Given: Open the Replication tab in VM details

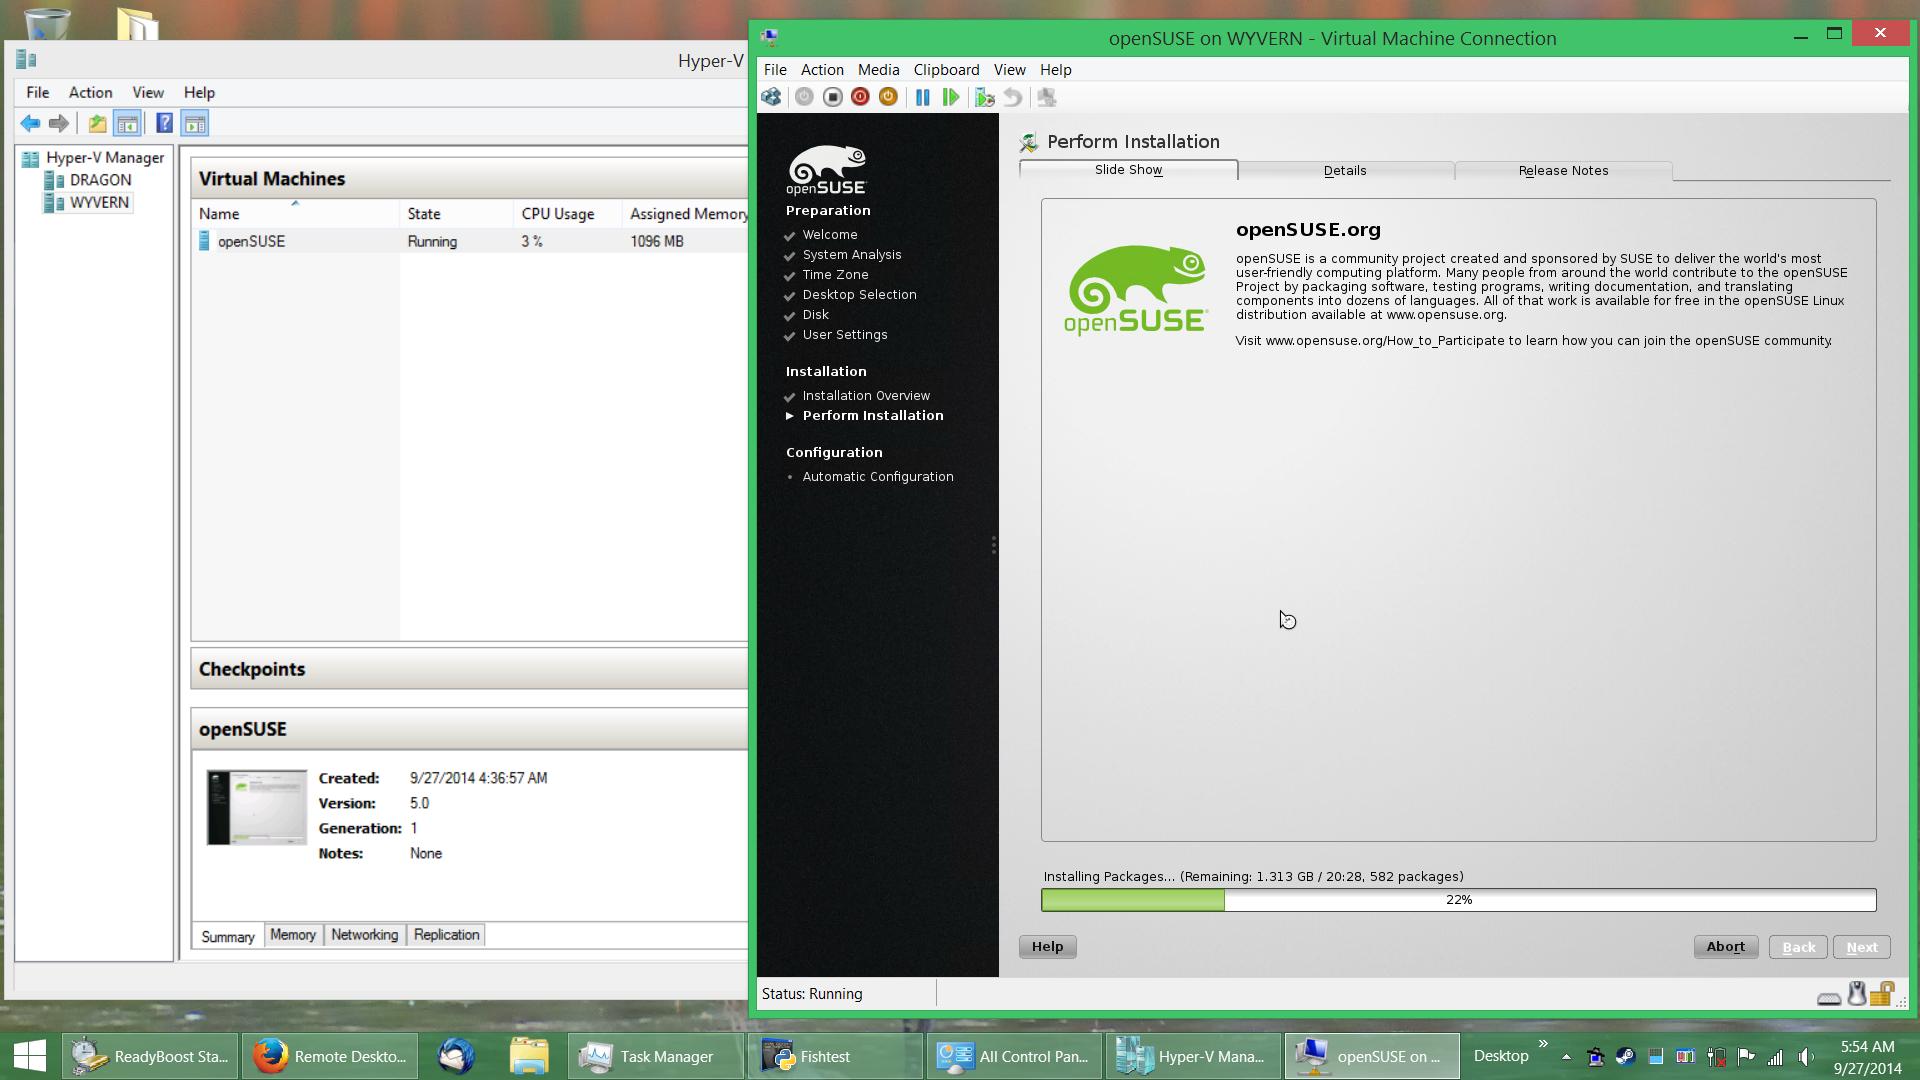Looking at the screenshot, I should point(446,935).
